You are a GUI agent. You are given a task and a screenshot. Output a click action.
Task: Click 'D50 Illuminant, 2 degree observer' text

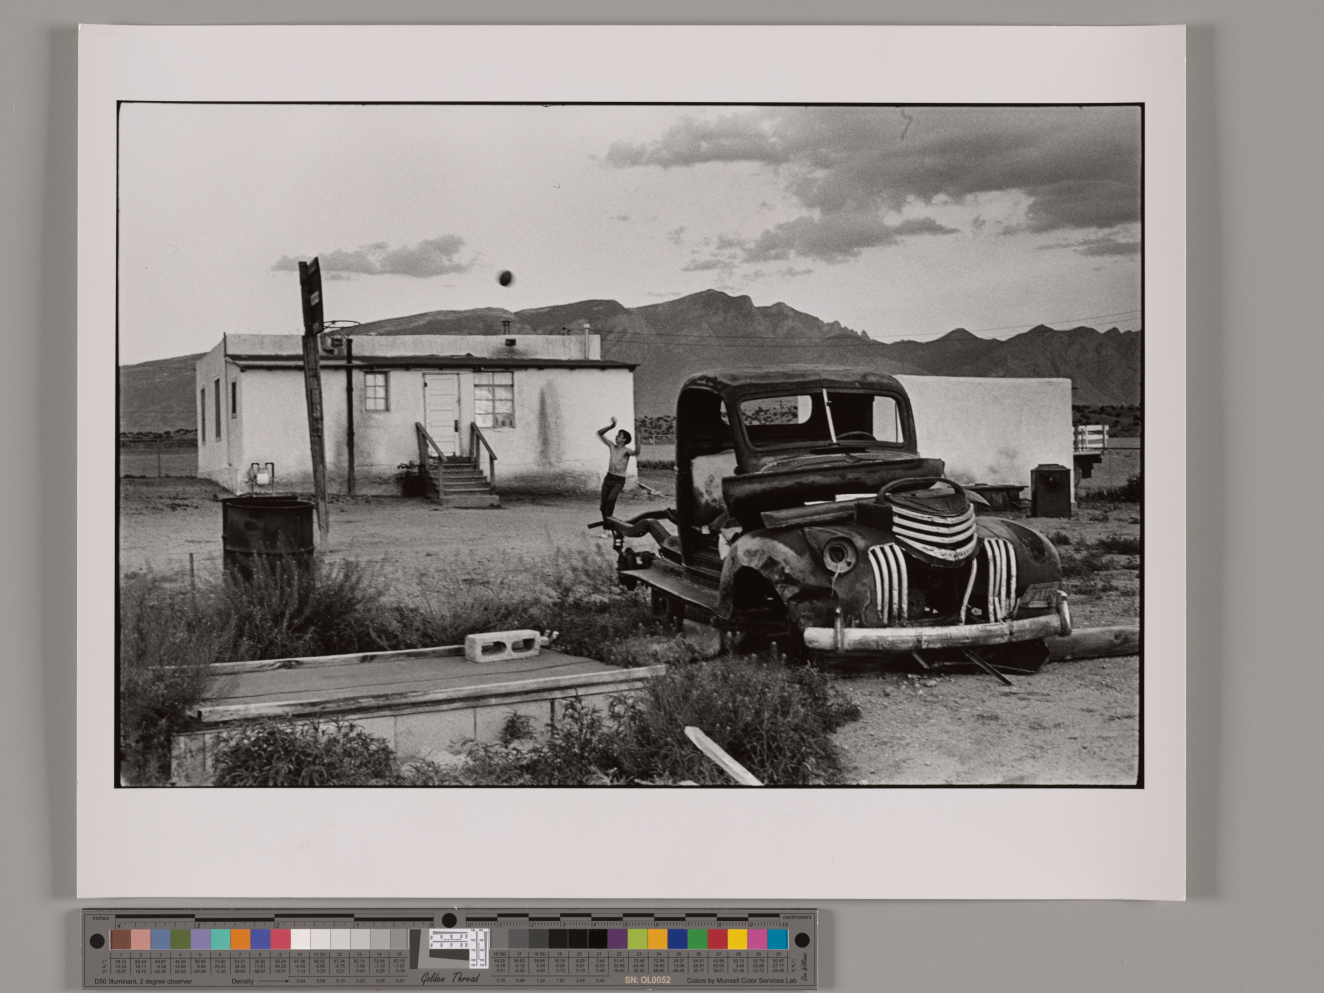pyautogui.click(x=143, y=981)
